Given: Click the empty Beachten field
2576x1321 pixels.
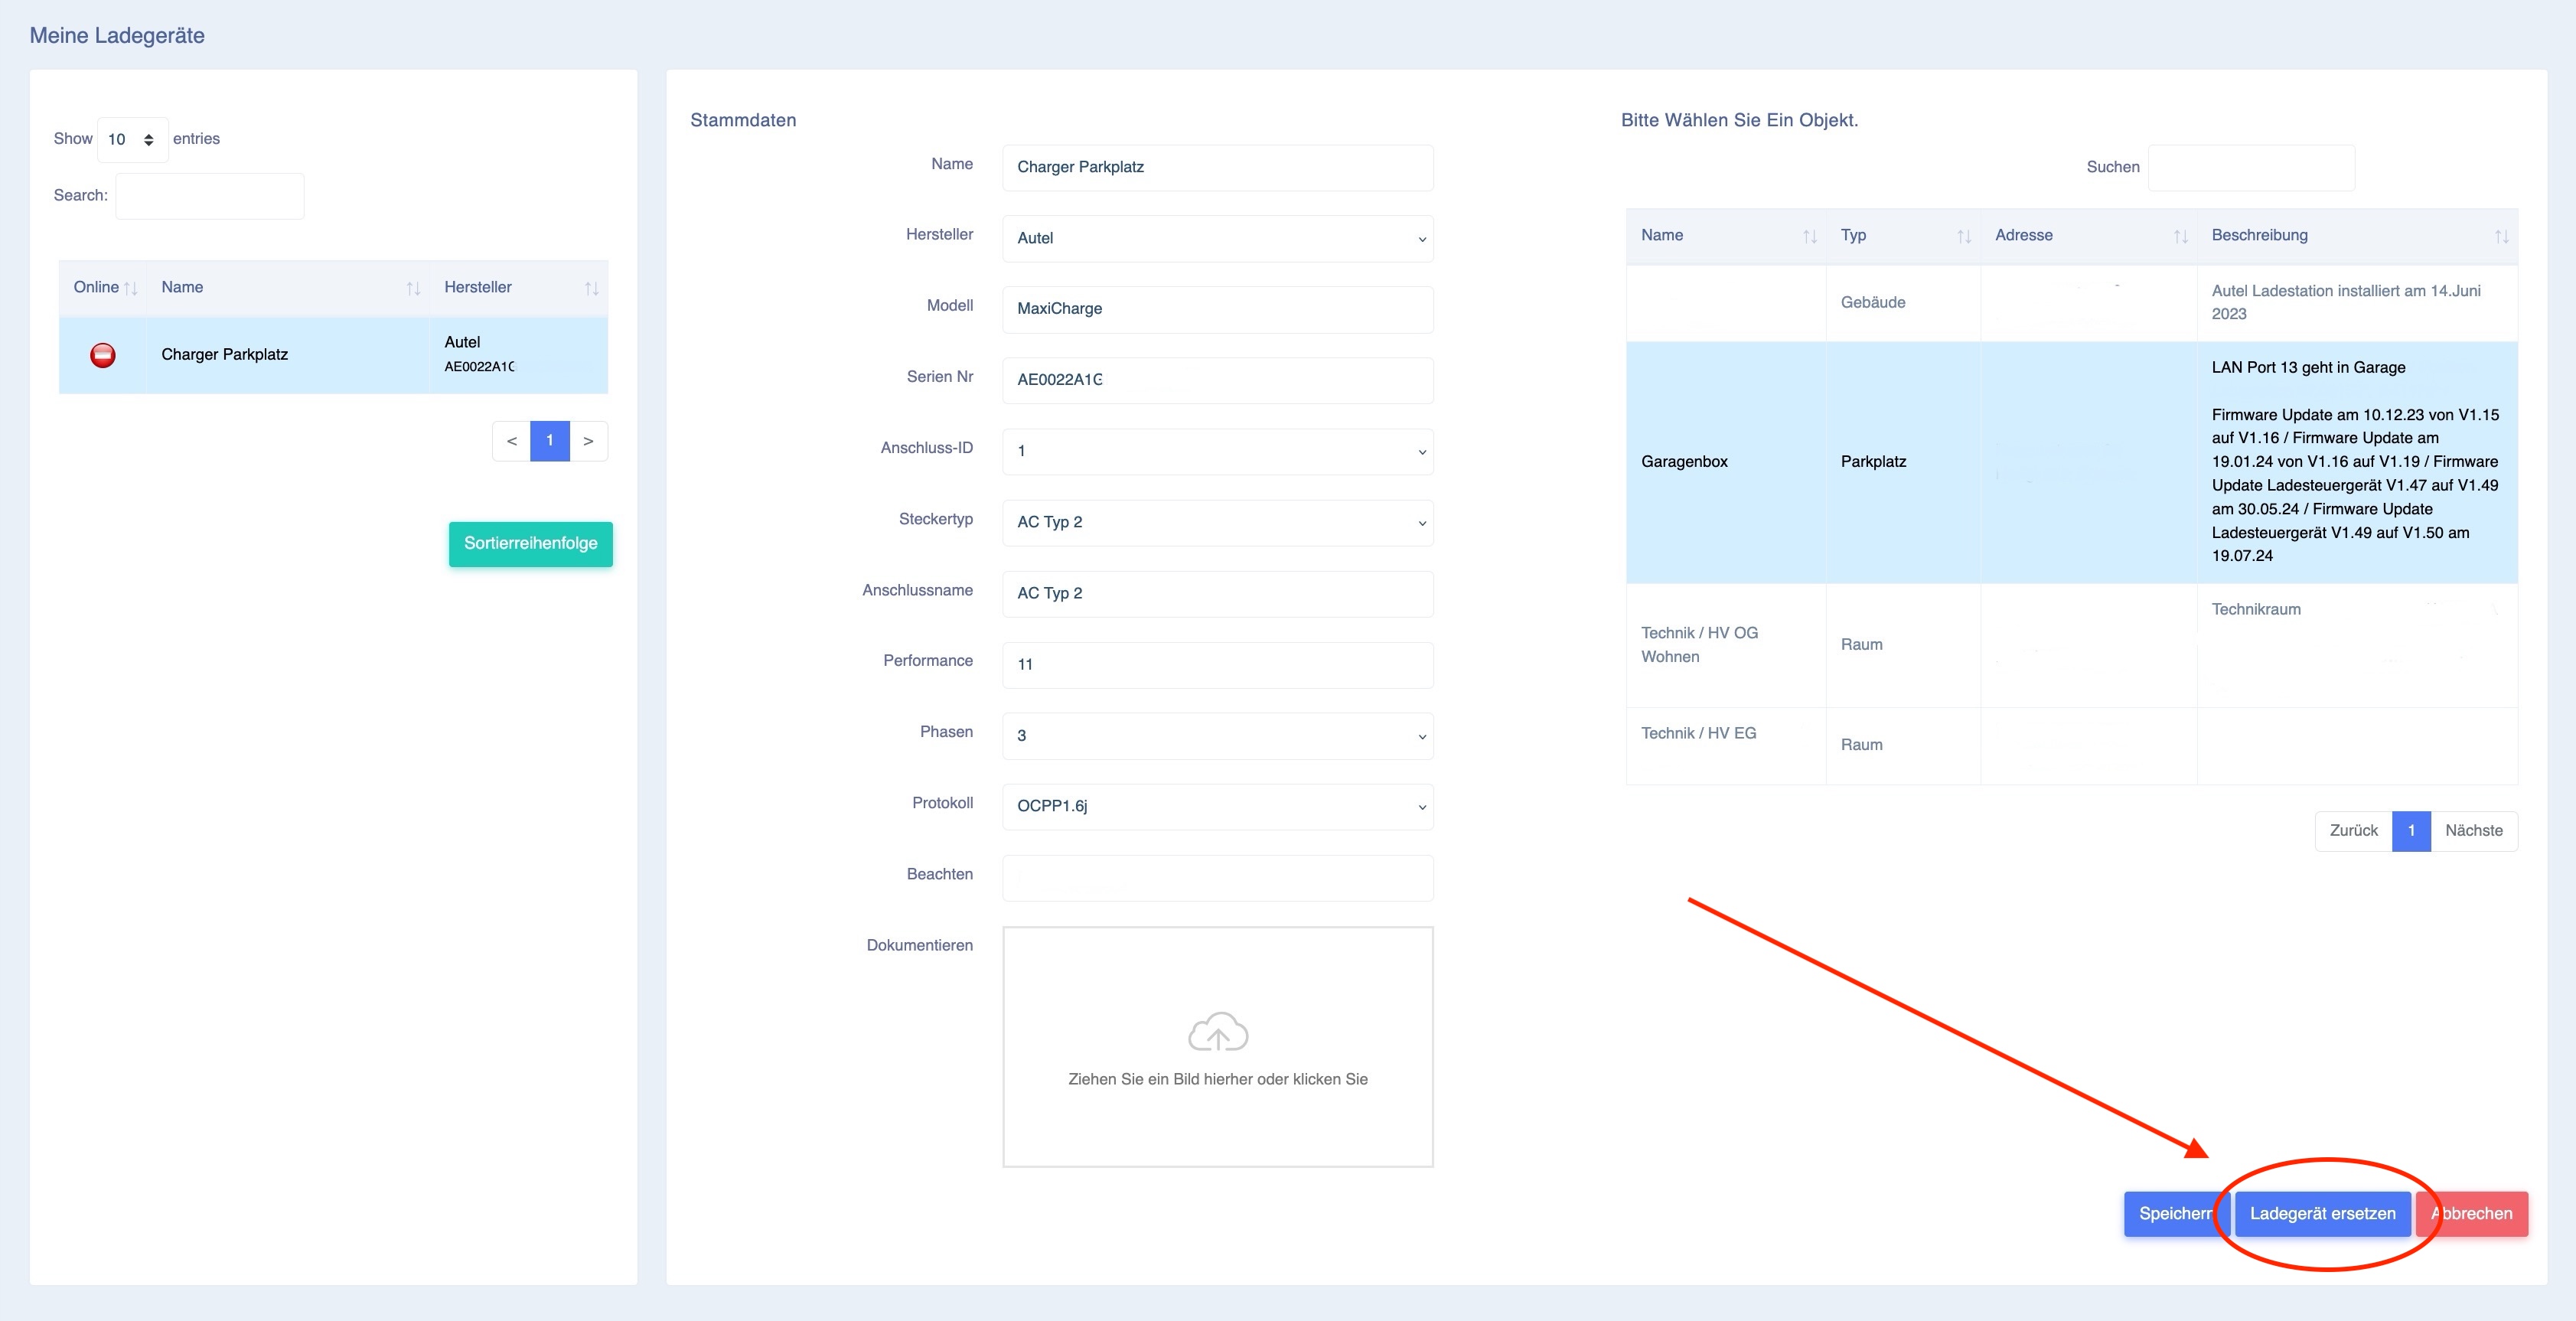Looking at the screenshot, I should (x=1217, y=877).
